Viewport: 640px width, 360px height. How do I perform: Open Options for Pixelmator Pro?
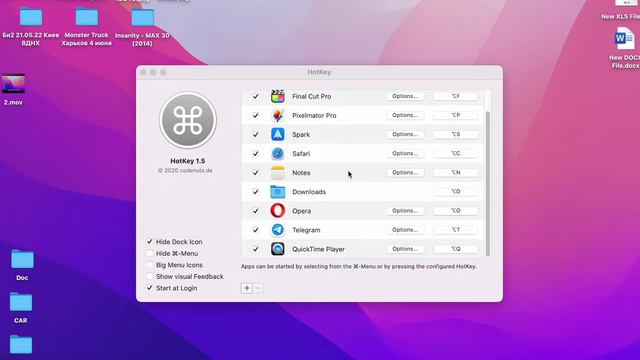click(405, 116)
